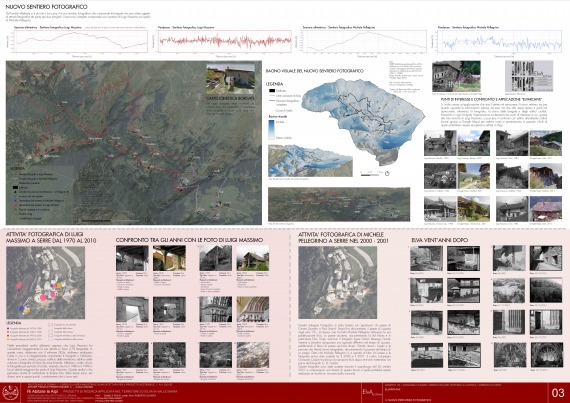Click 'LEGENDA' heading beside the viewshed map
The image size is (570, 403).
pos(274,84)
